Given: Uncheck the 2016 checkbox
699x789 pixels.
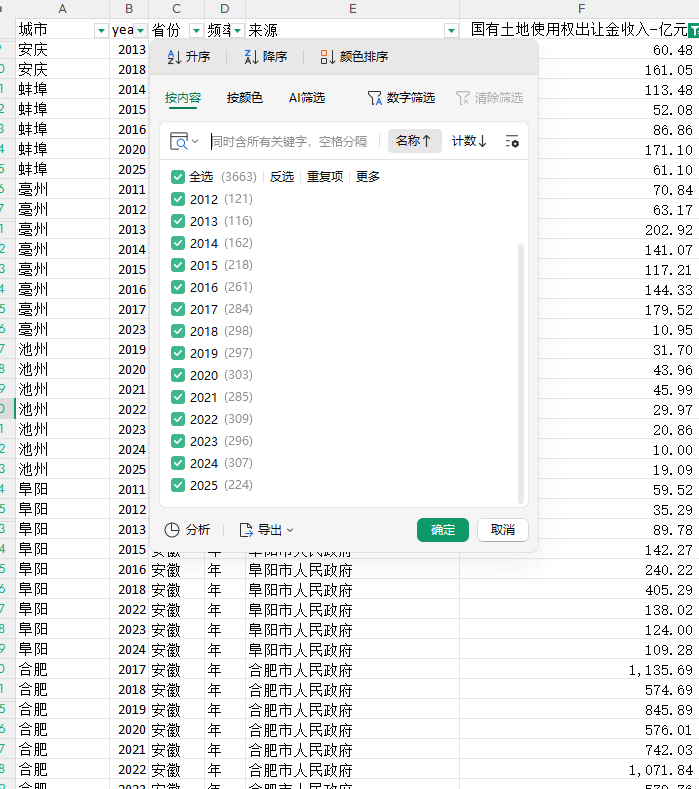Looking at the screenshot, I should pyautogui.click(x=178, y=287).
